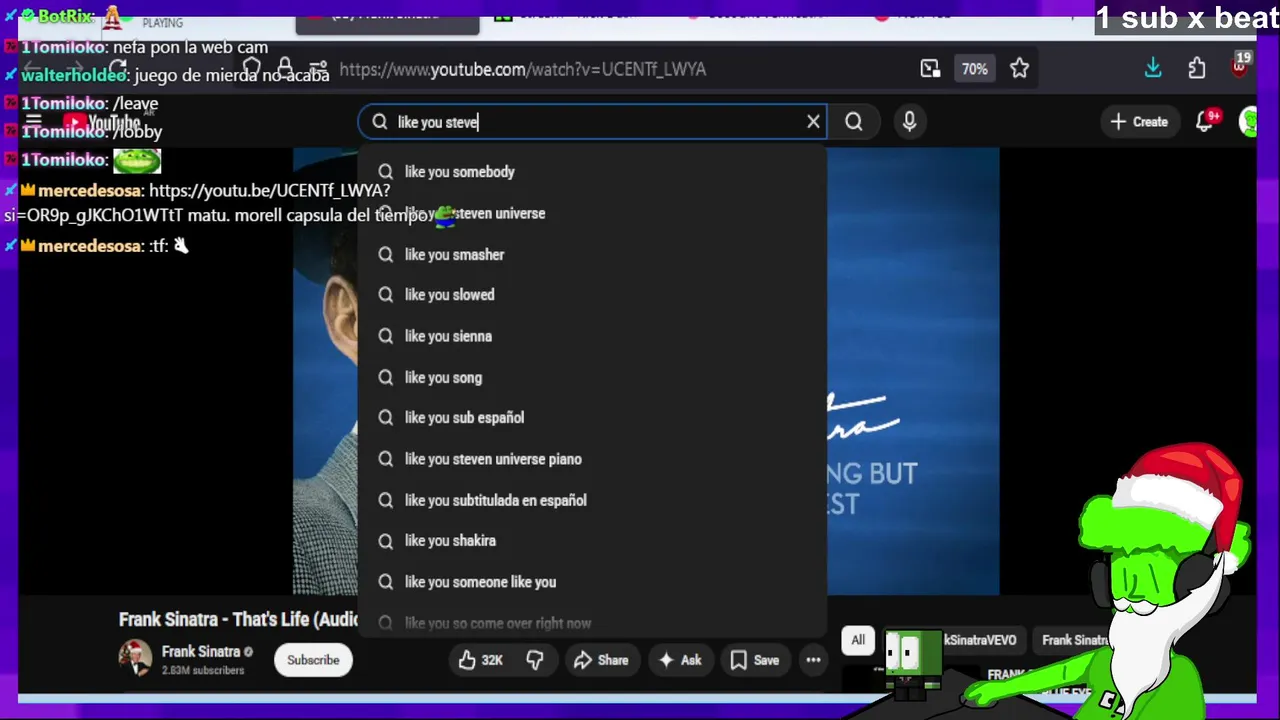Open more actions three-dot menu
Image resolution: width=1280 pixels, height=720 pixels.
tap(813, 660)
